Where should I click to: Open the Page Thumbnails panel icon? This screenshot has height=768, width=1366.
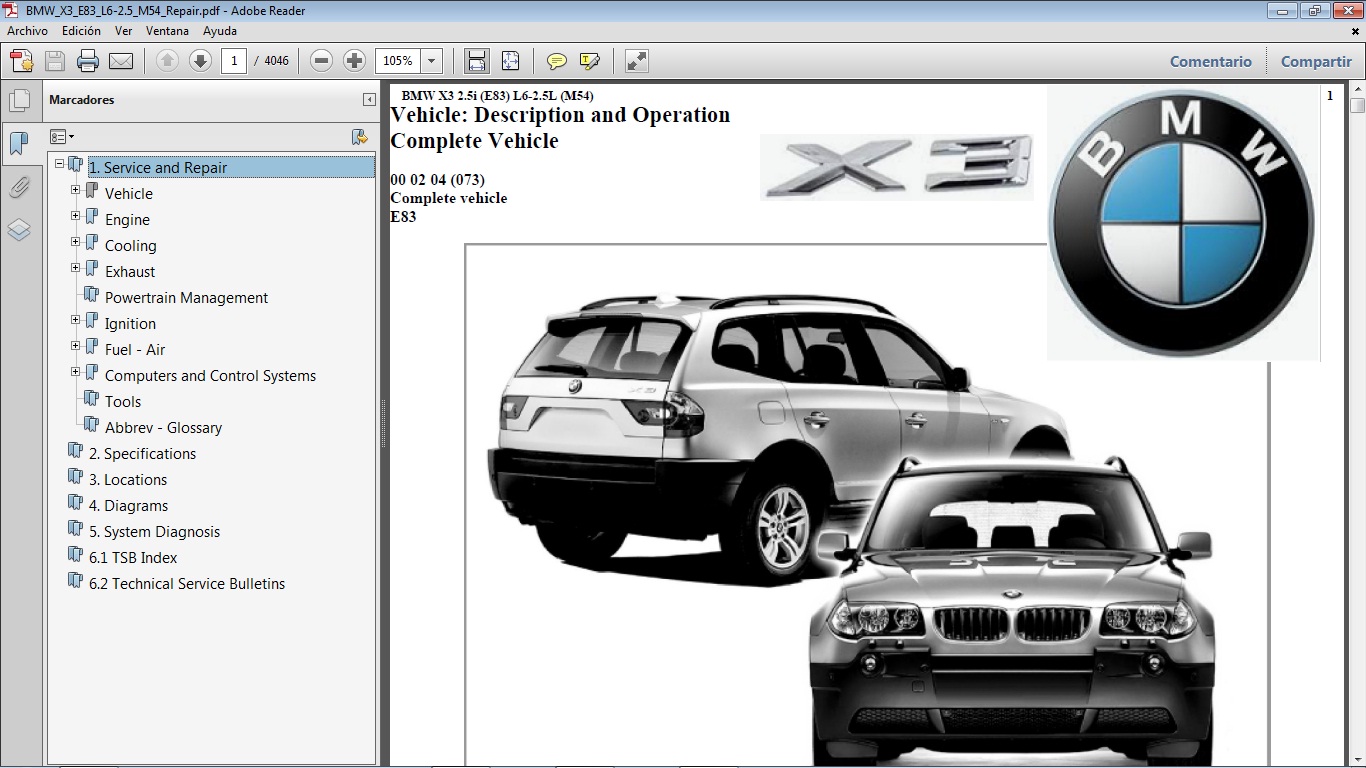[x=20, y=100]
